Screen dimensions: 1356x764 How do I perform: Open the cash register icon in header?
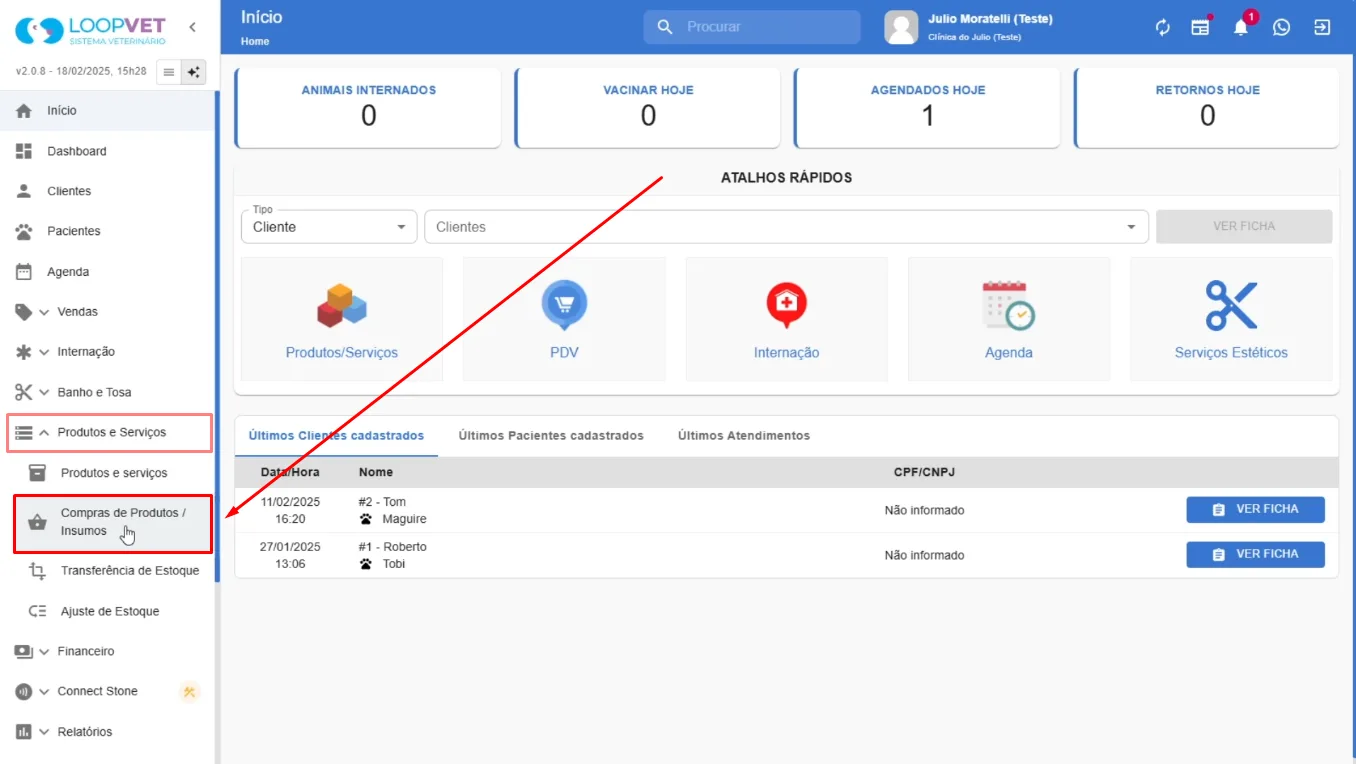[1200, 27]
